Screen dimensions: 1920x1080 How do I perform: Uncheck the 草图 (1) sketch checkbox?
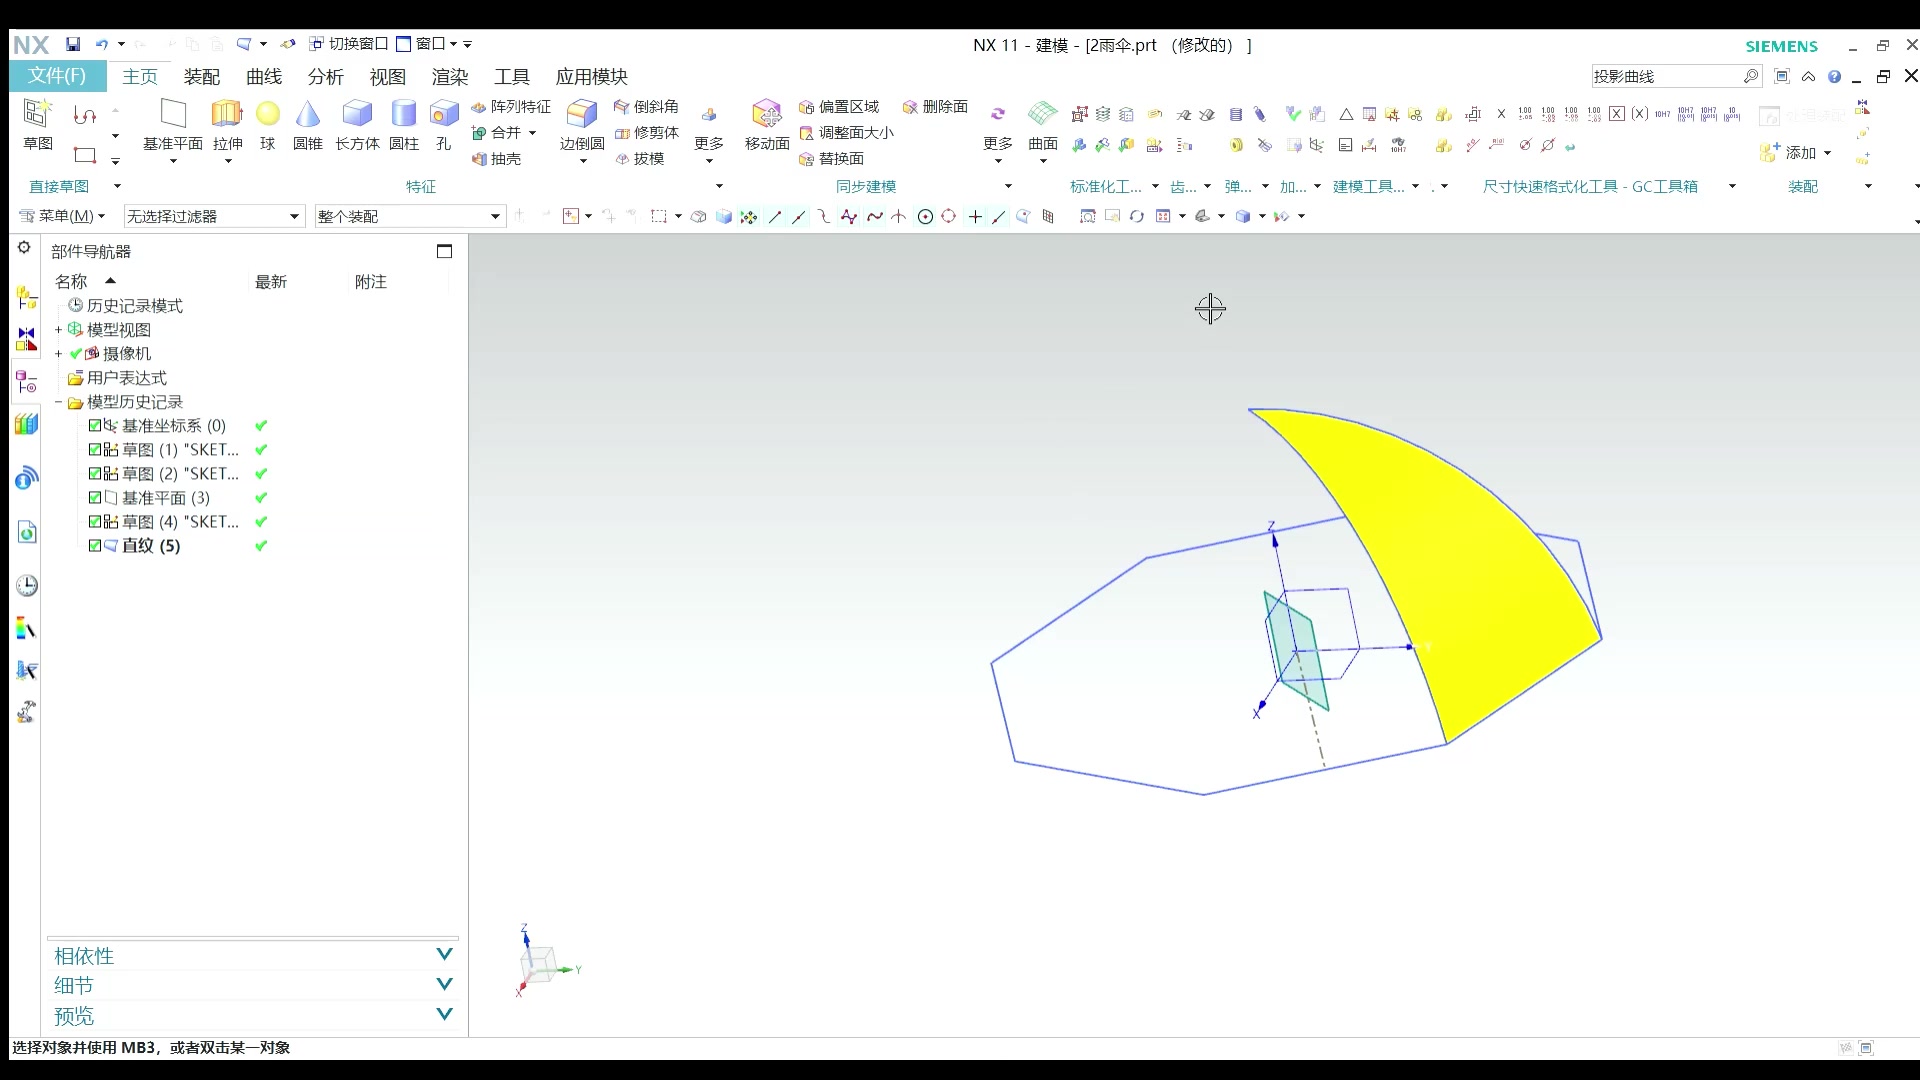95,450
